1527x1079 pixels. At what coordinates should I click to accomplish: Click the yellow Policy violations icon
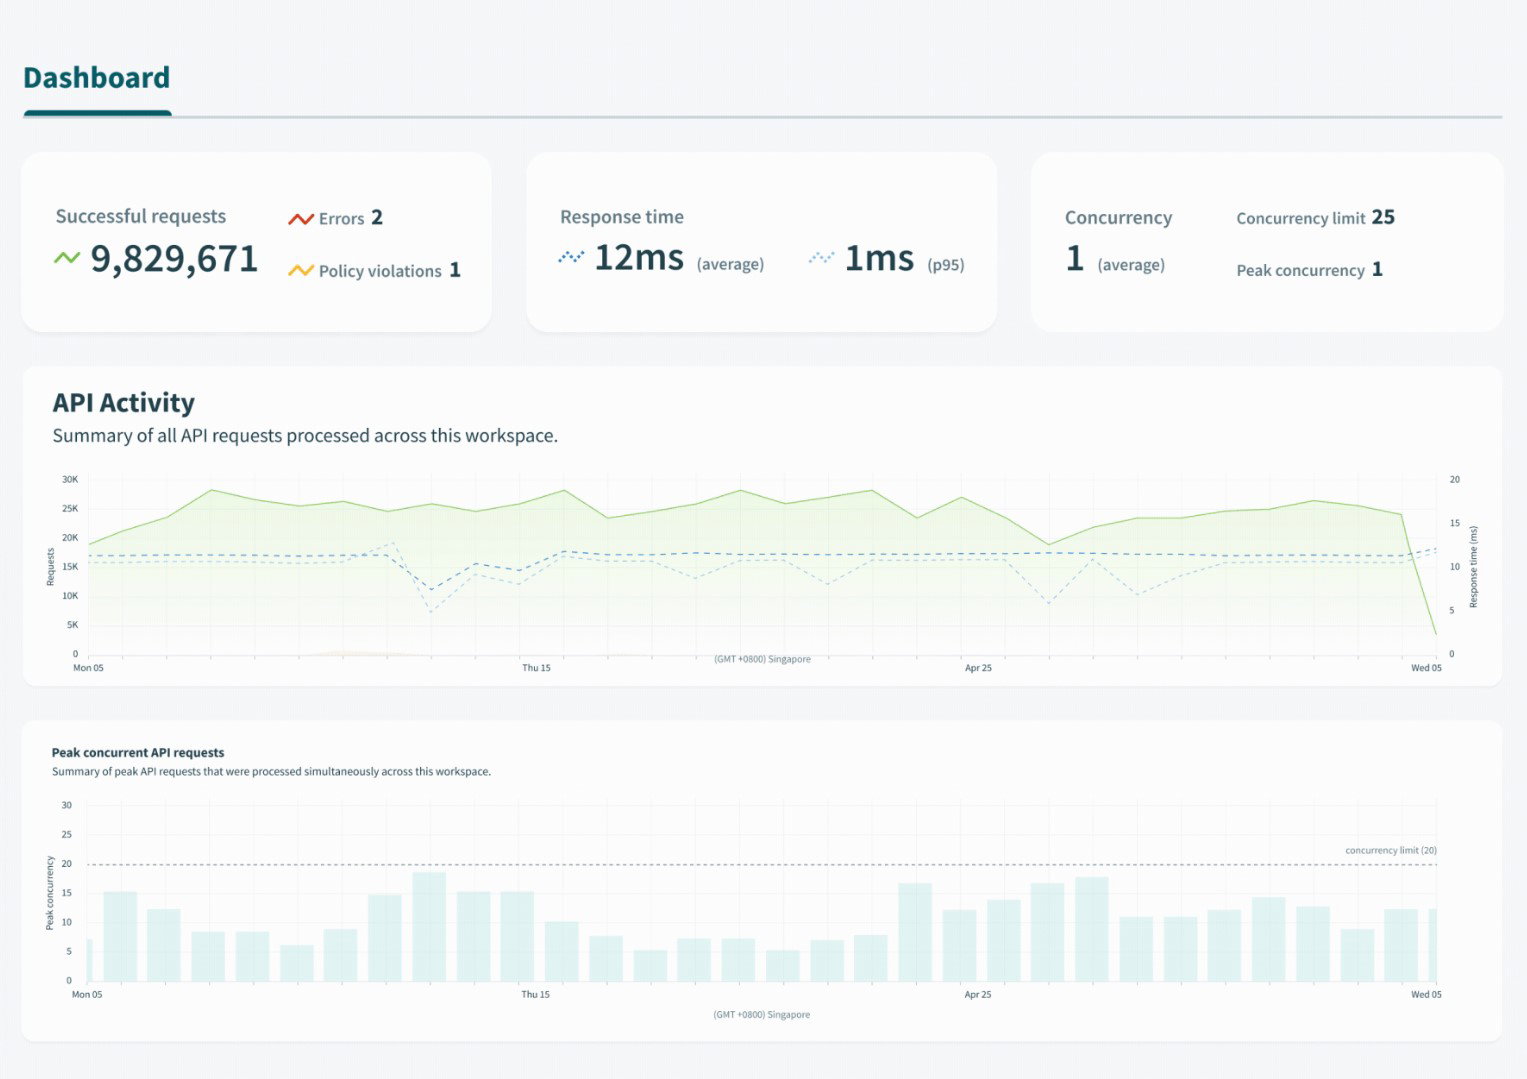pos(300,270)
